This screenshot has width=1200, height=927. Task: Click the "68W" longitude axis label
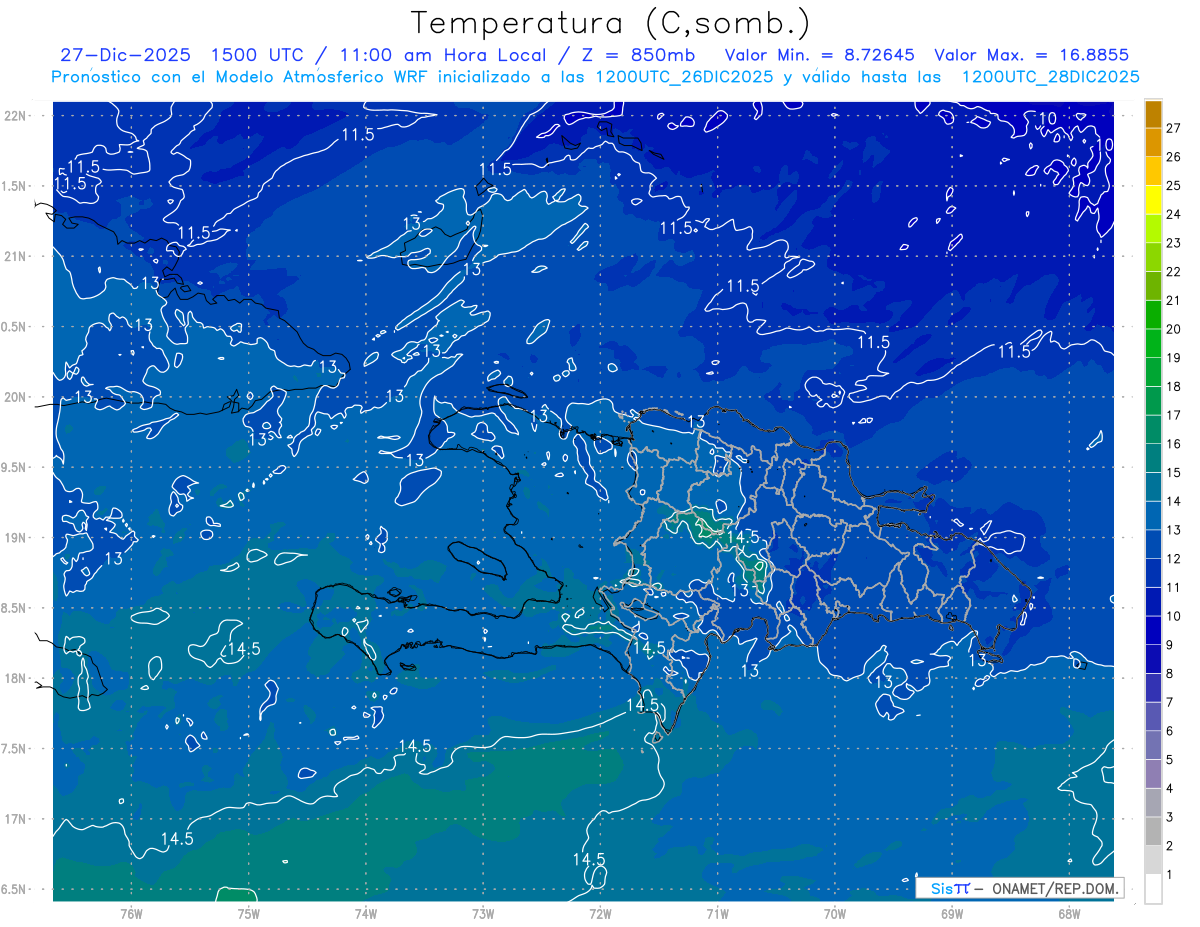(1069, 914)
